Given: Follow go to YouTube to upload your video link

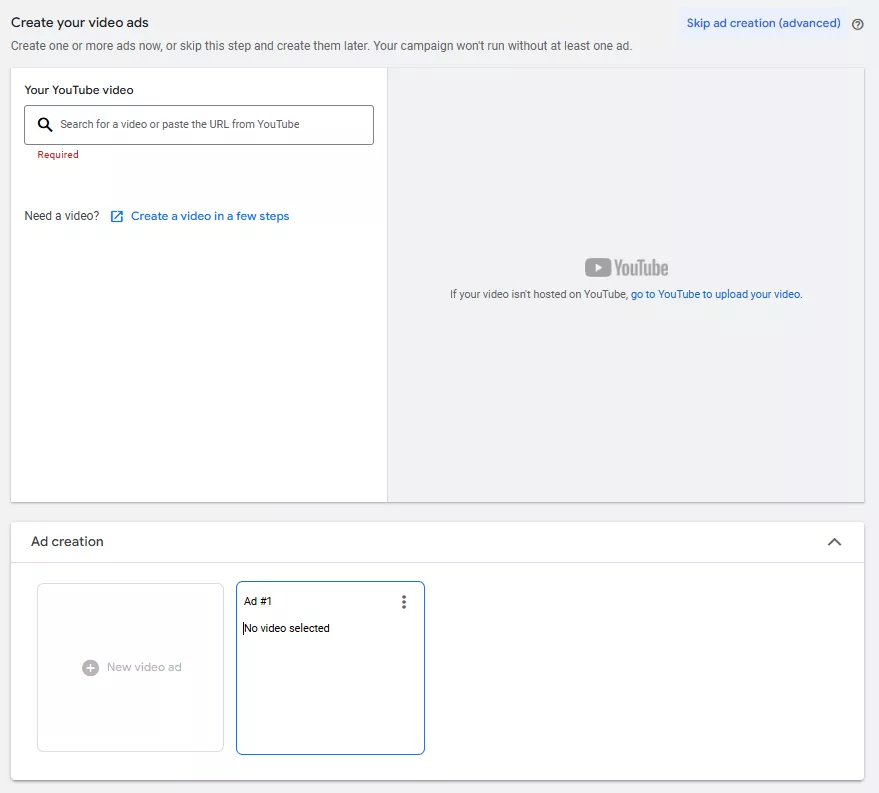Looking at the screenshot, I should point(716,295).
